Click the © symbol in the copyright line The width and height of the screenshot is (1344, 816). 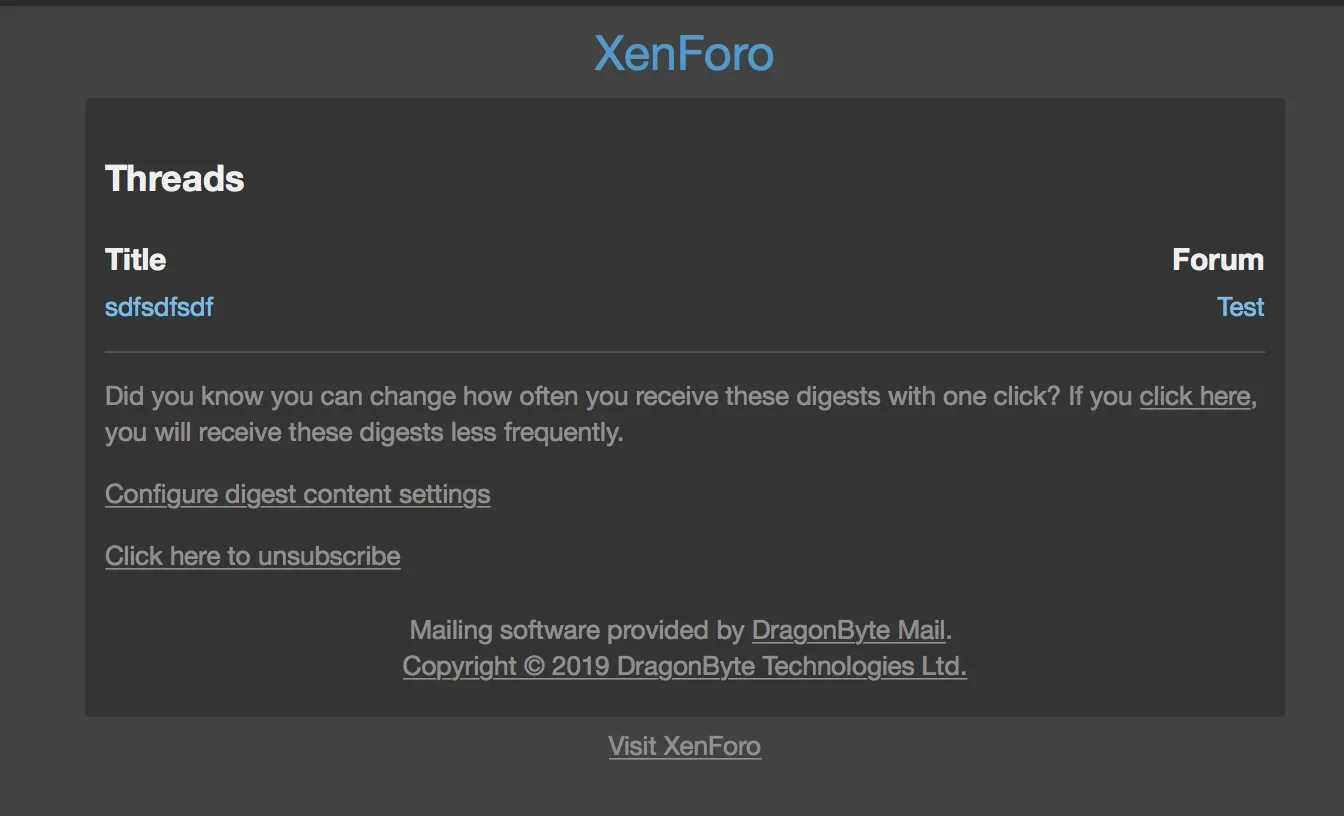534,667
